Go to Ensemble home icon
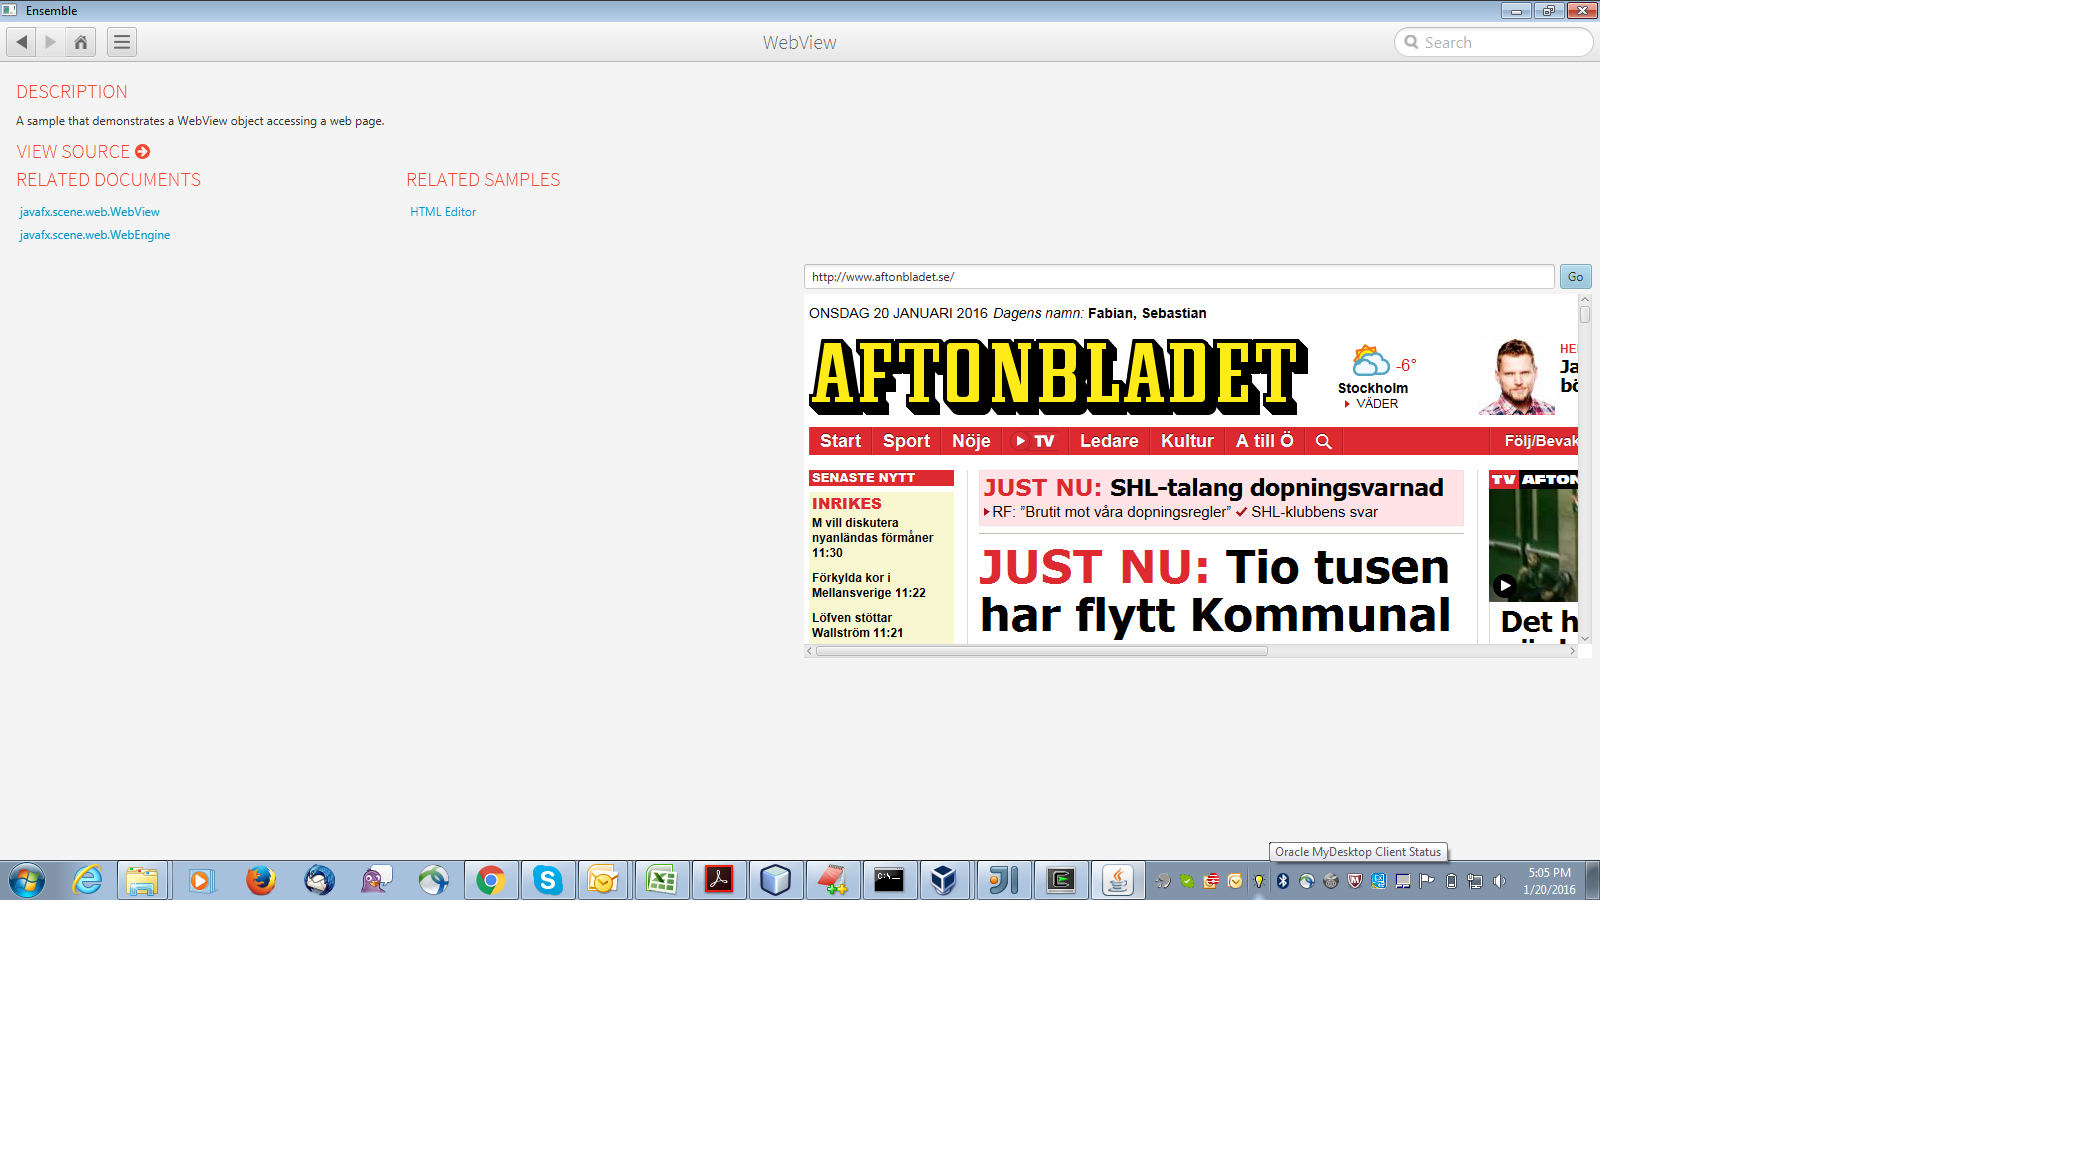This screenshot has height=1164, width=2100. click(x=81, y=42)
